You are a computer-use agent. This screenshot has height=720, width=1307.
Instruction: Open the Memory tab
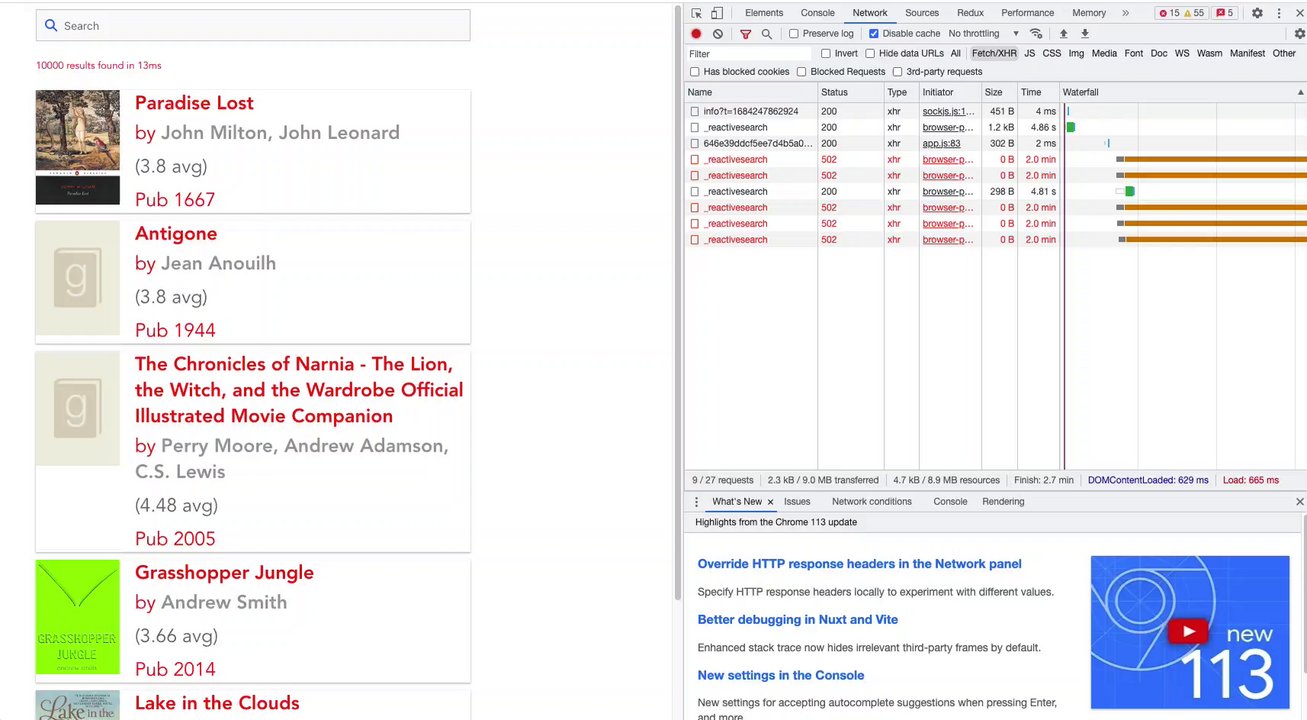pyautogui.click(x=1089, y=13)
